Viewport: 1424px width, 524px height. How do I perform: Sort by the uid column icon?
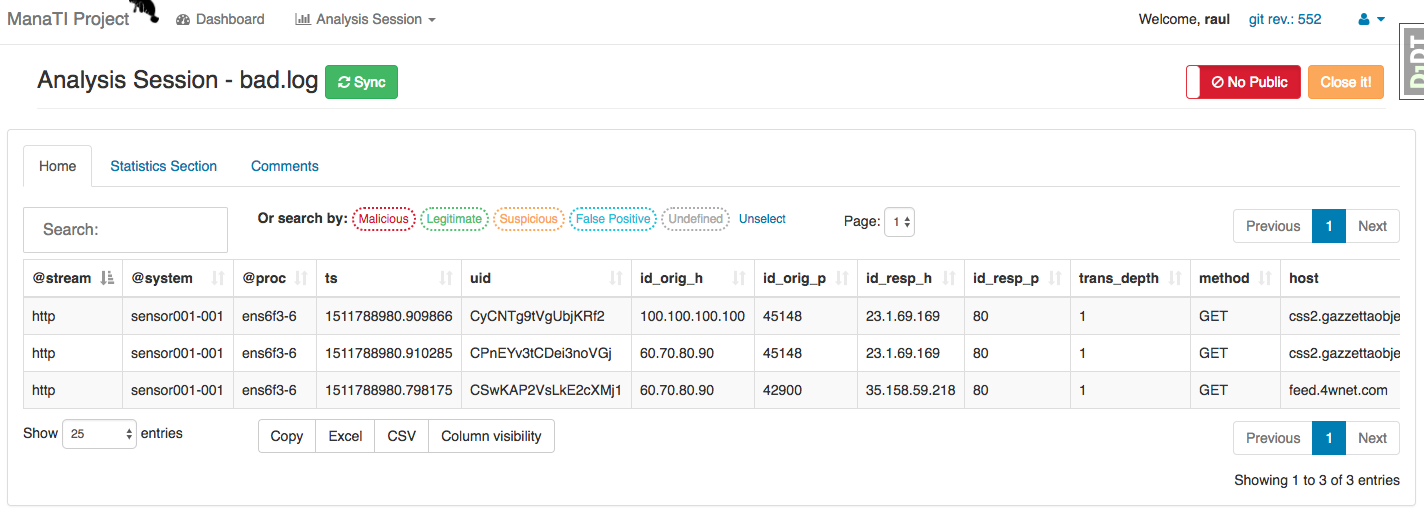pyautogui.click(x=616, y=278)
